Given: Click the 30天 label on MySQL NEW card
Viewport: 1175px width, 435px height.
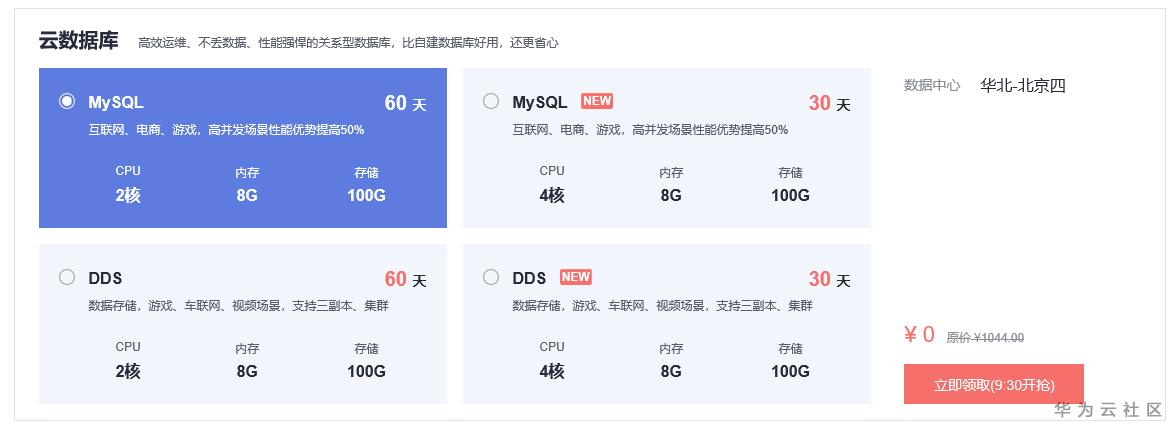Looking at the screenshot, I should (829, 103).
